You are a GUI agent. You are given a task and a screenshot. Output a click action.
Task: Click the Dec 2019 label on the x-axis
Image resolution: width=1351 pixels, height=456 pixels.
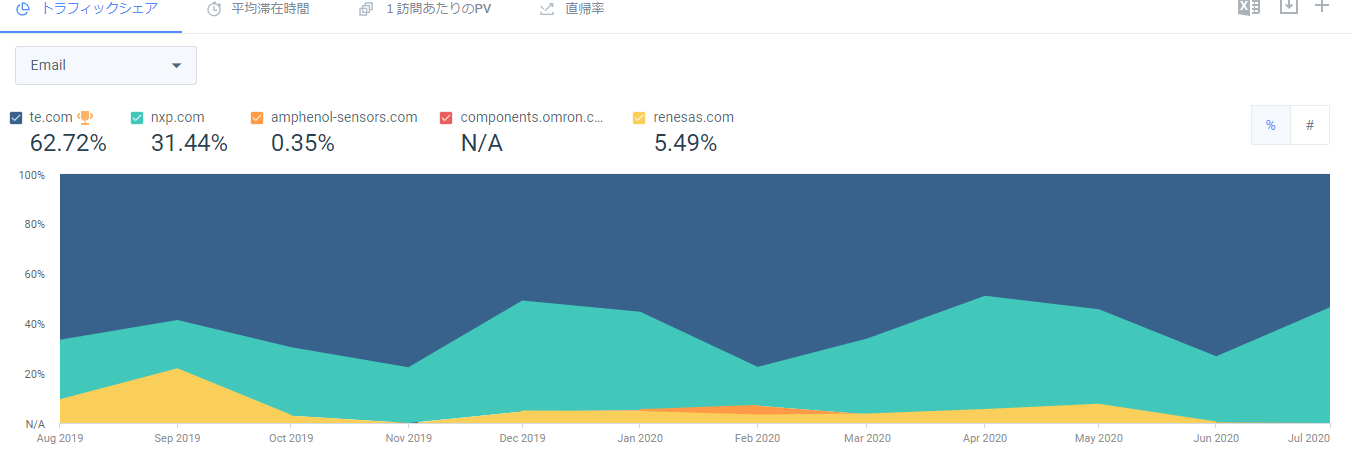(521, 438)
